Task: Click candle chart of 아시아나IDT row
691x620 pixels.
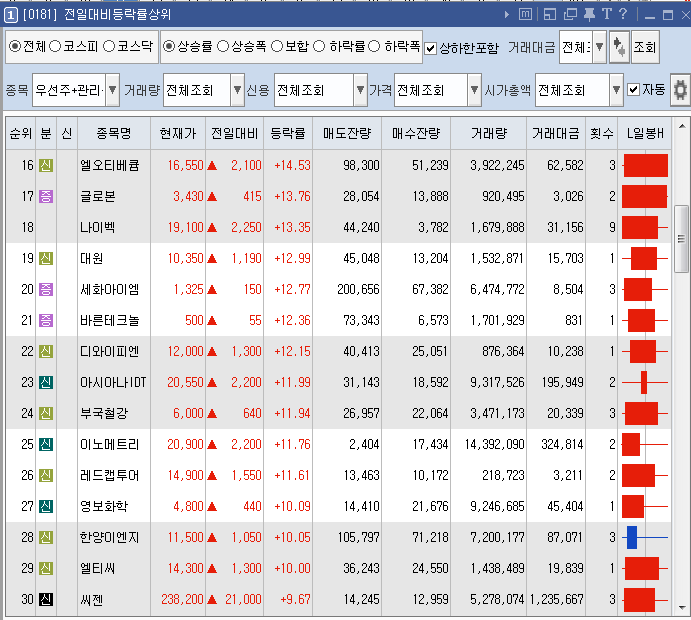Action: [x=645, y=382]
